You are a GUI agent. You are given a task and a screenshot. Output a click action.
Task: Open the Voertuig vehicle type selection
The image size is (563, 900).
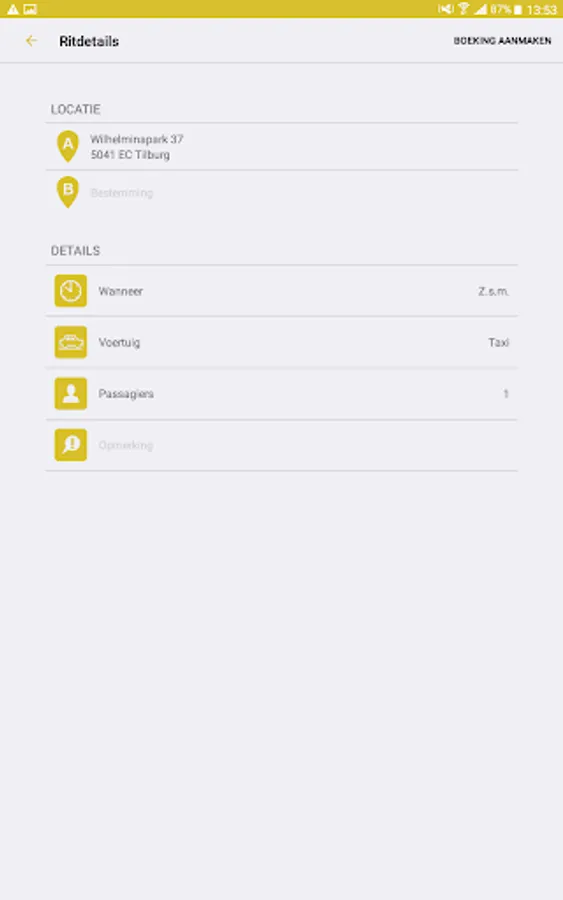click(x=282, y=342)
